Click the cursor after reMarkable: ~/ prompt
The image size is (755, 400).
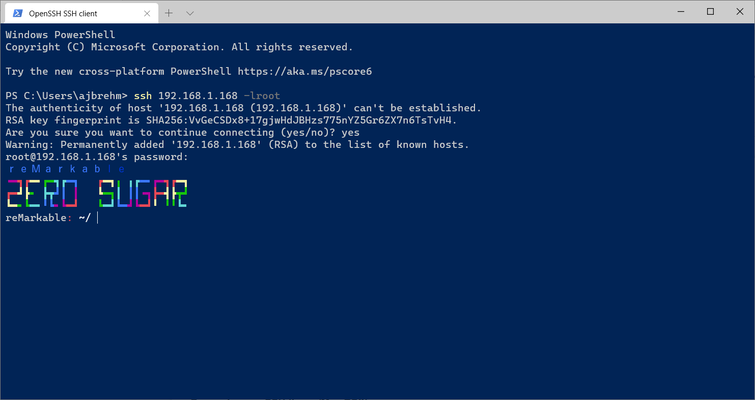point(98,218)
